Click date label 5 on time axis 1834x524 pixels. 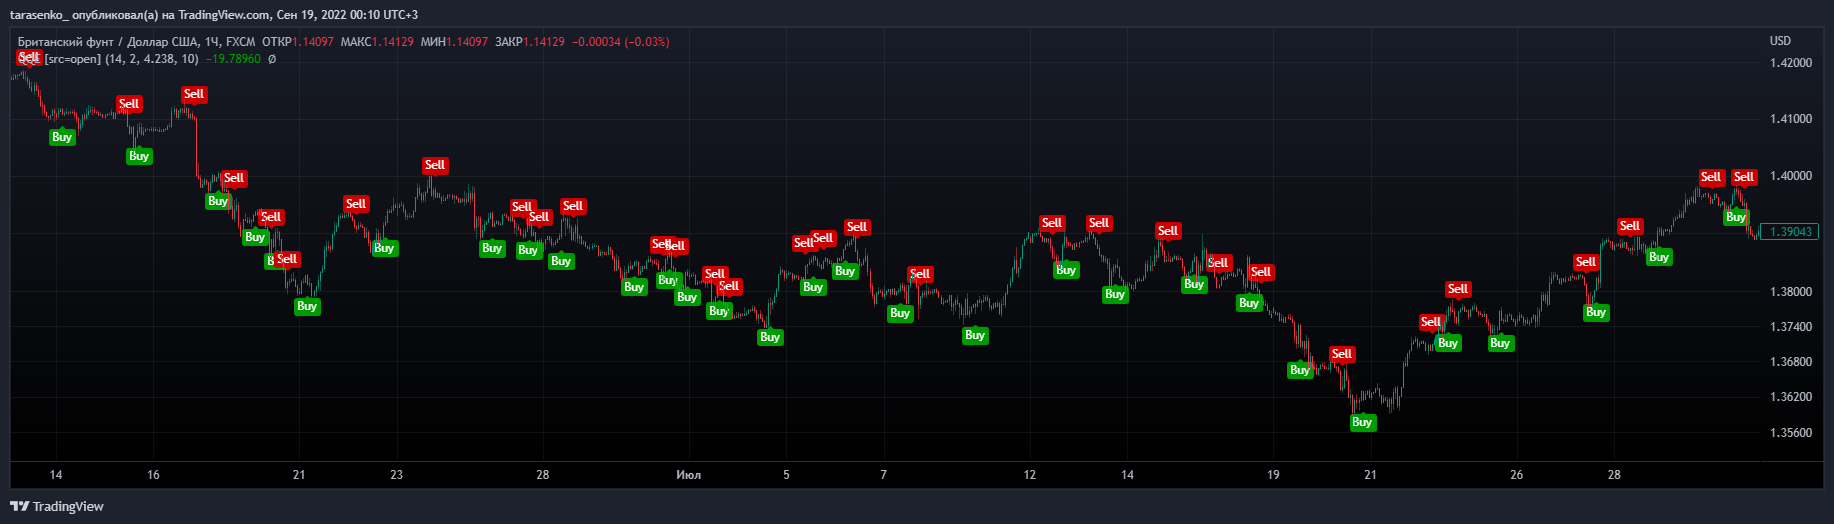click(786, 475)
